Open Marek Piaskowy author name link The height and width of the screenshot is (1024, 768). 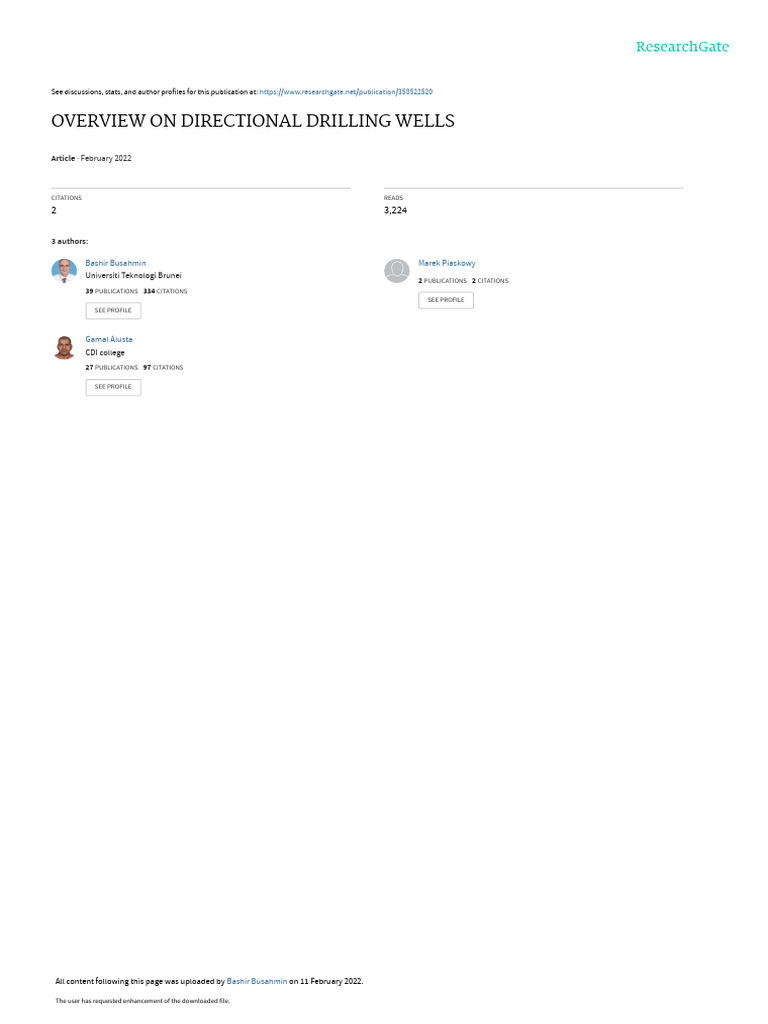click(447, 263)
